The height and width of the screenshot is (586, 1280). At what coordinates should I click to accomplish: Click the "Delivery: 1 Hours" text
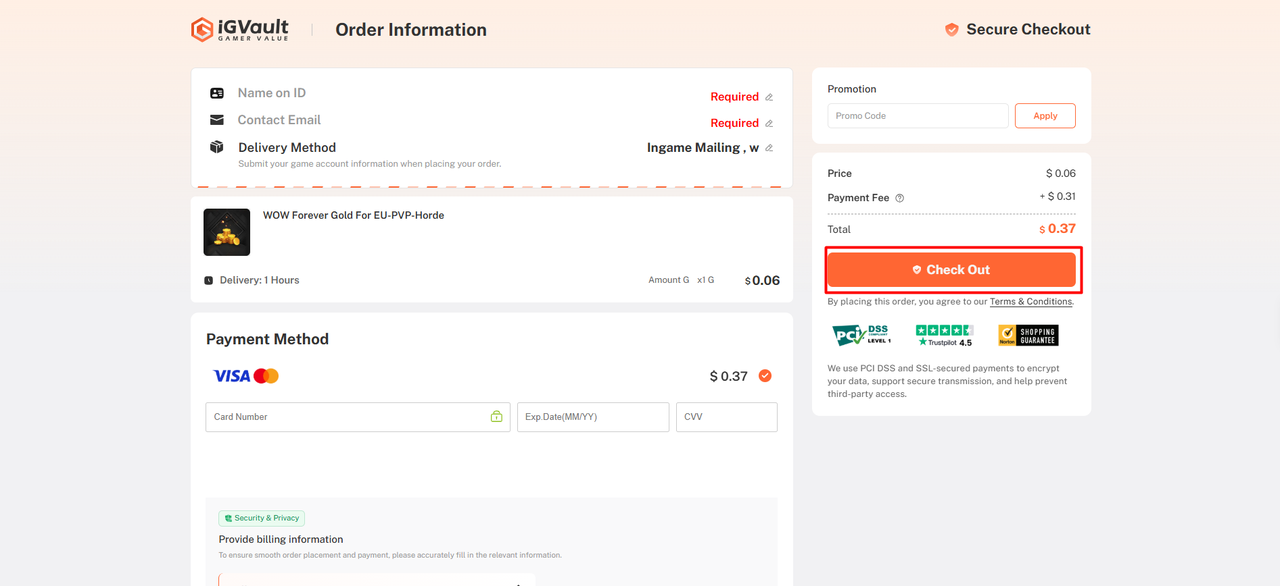click(x=260, y=281)
